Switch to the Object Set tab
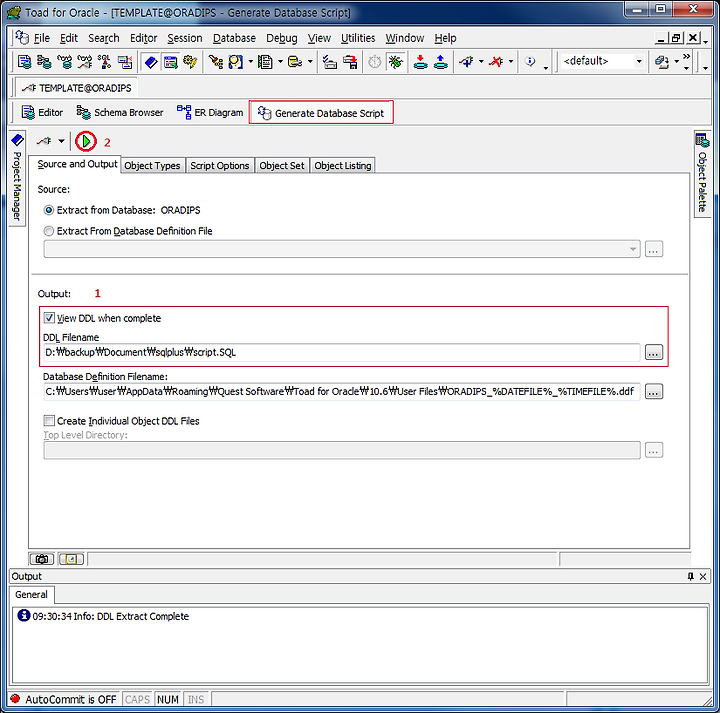Screen dimensions: 720x713 [281, 166]
